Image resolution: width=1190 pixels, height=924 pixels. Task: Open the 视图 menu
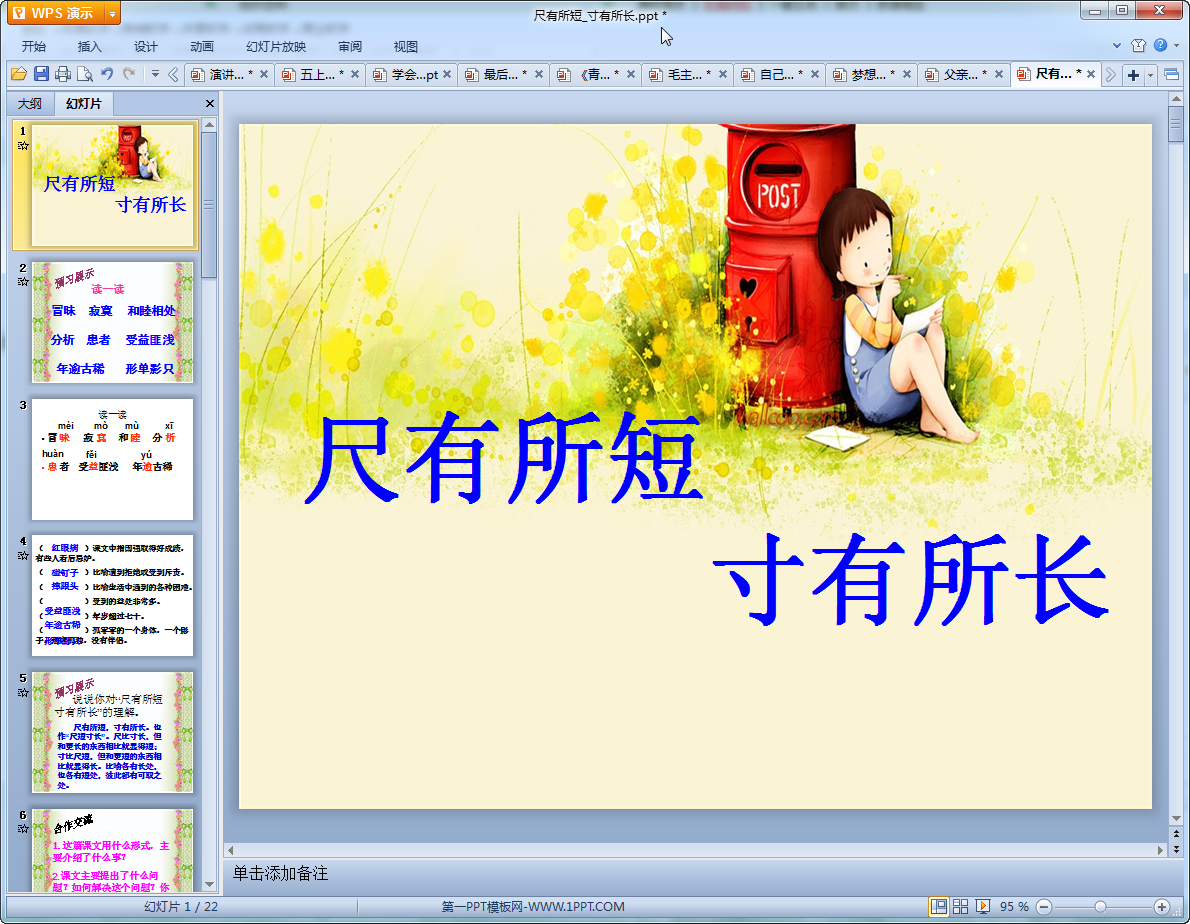406,46
